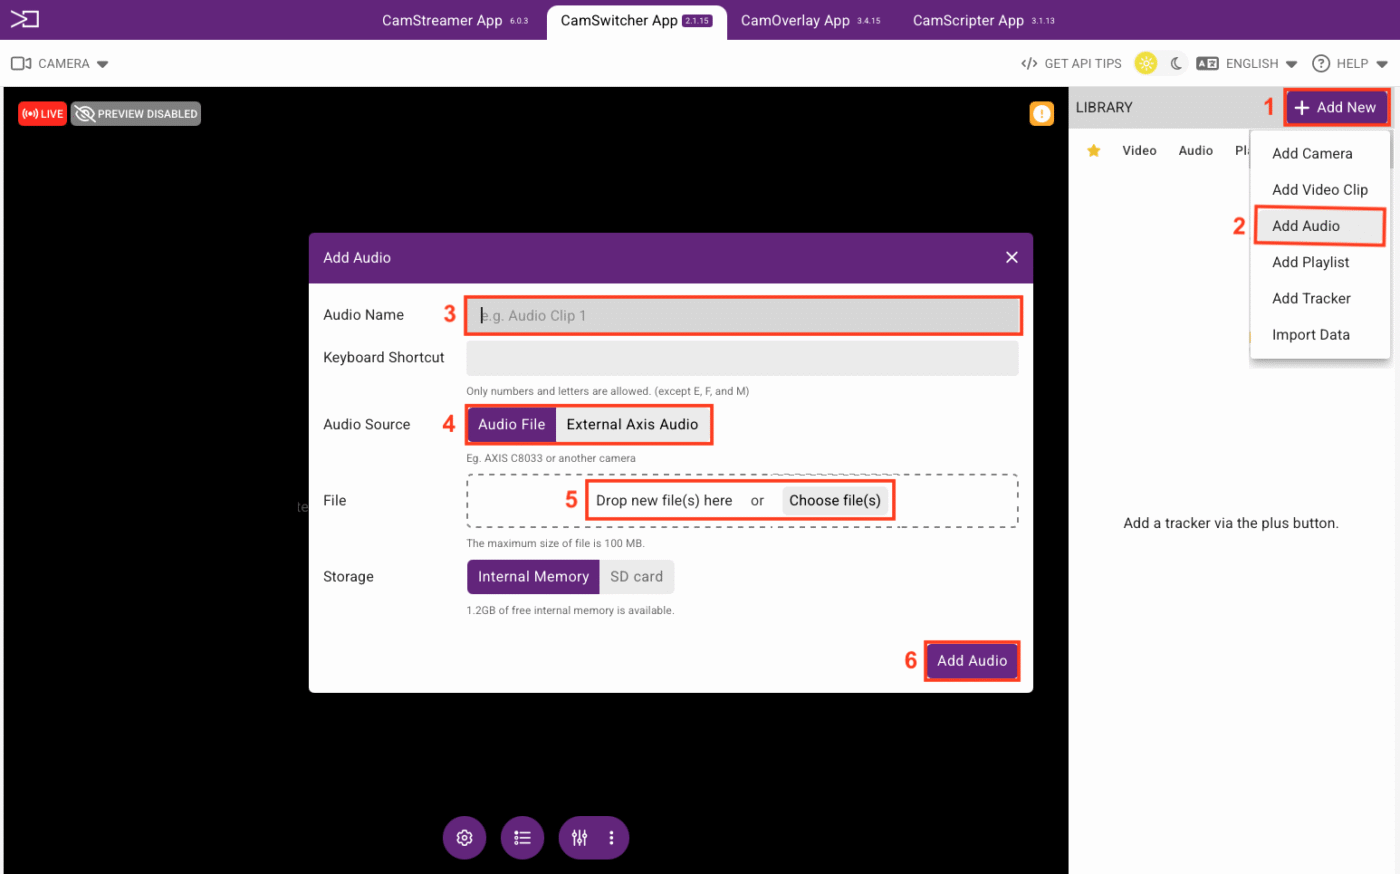The width and height of the screenshot is (1400, 874).
Task: Focus the Audio Name input field
Action: 742,316
